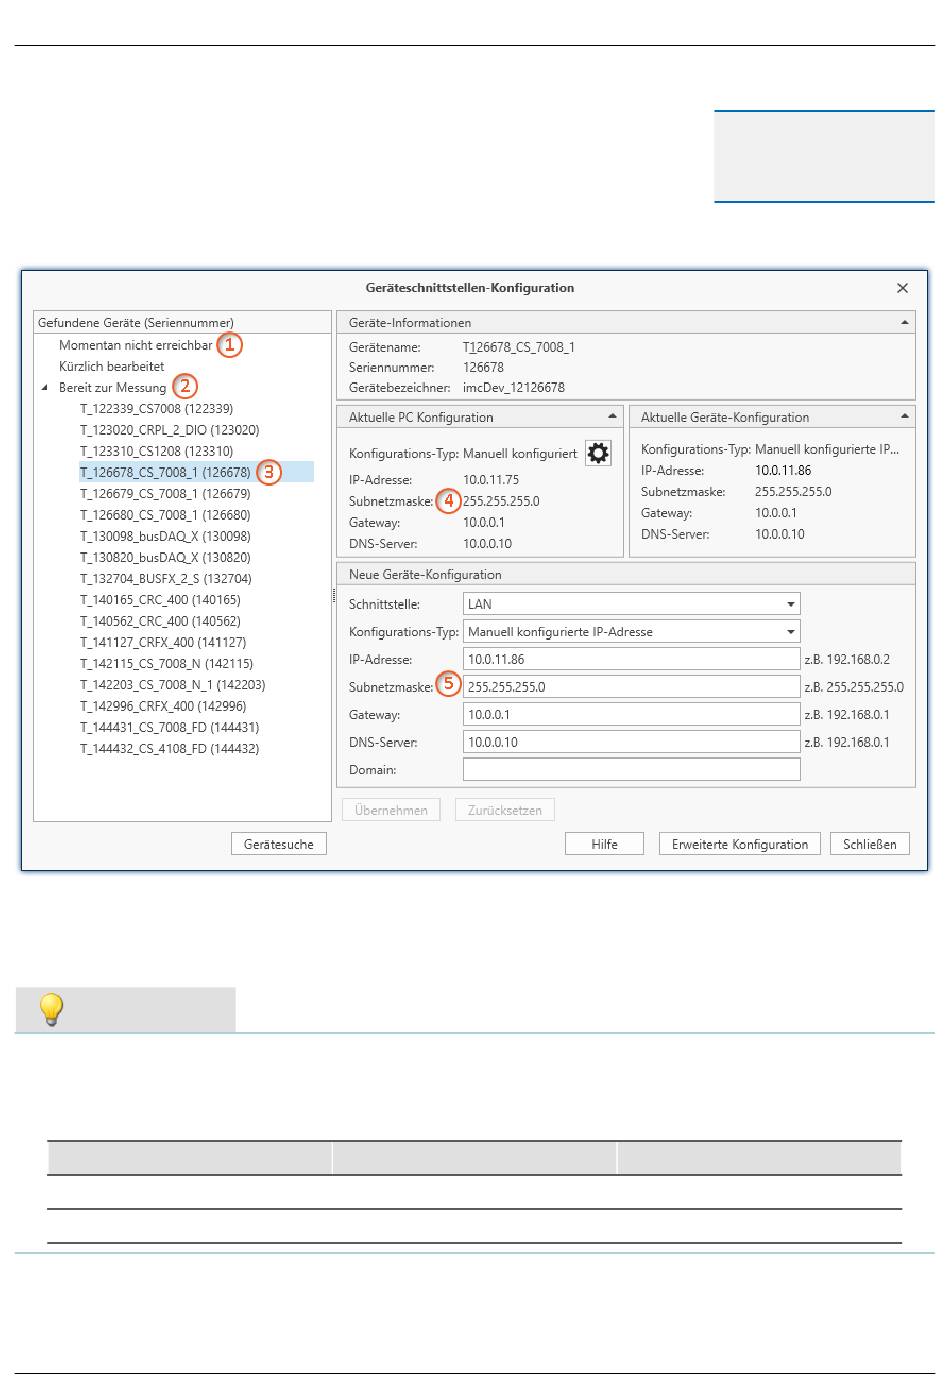Click the empty Domain text field

631,770
